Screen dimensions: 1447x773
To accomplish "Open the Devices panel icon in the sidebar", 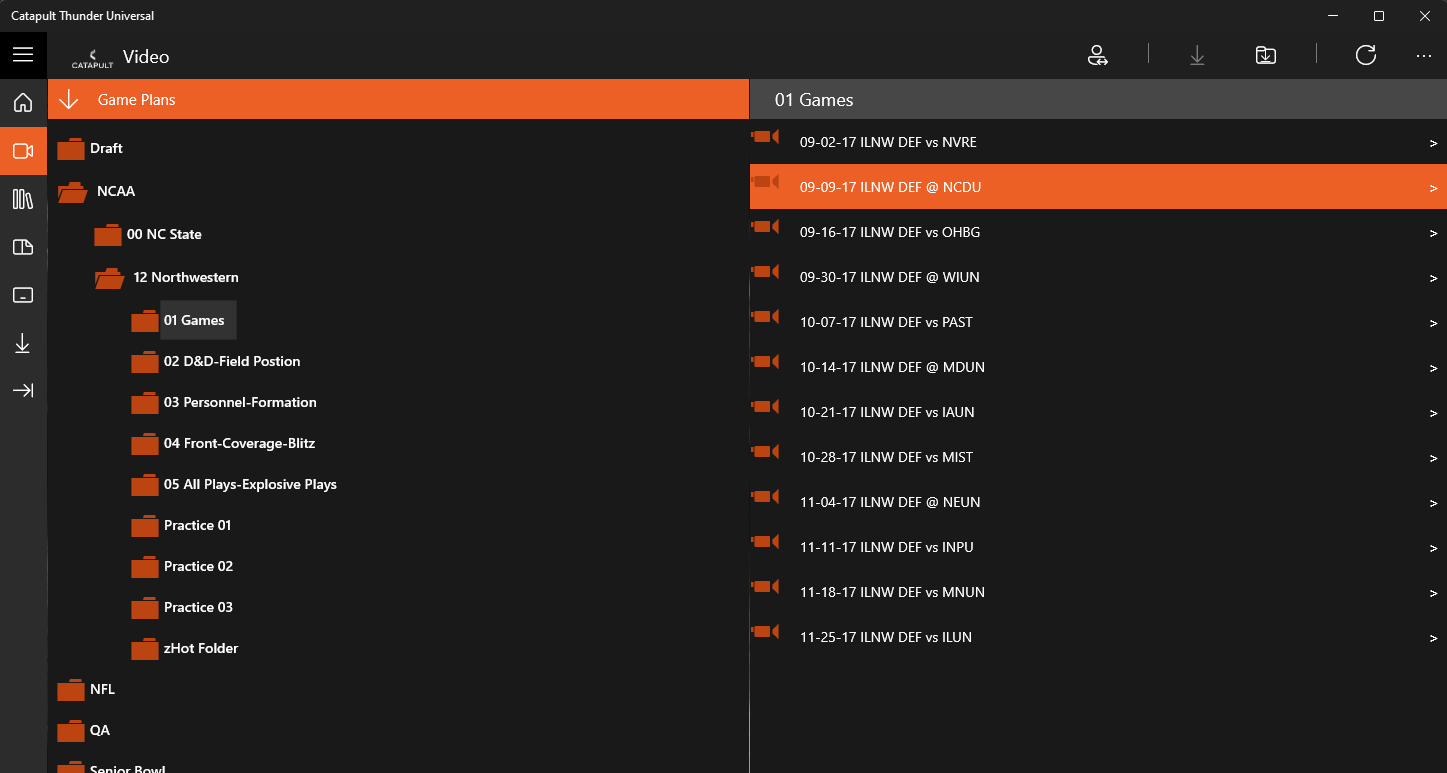I will pyautogui.click(x=23, y=295).
